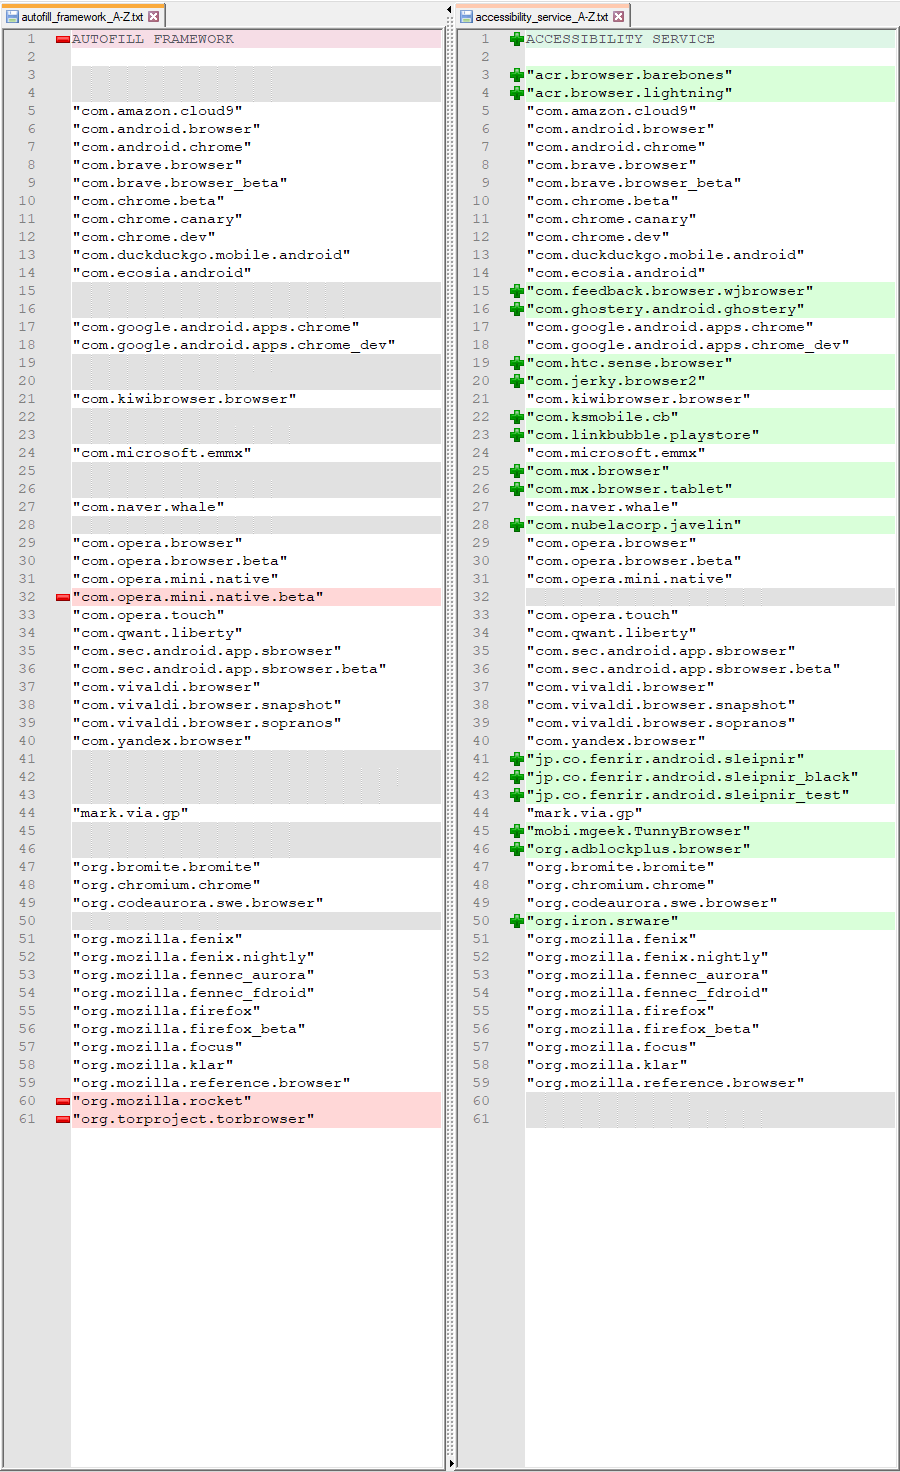900x1472 pixels.
Task: Click "org.mozilla.reference.browser" in right pane
Action: click(665, 1083)
